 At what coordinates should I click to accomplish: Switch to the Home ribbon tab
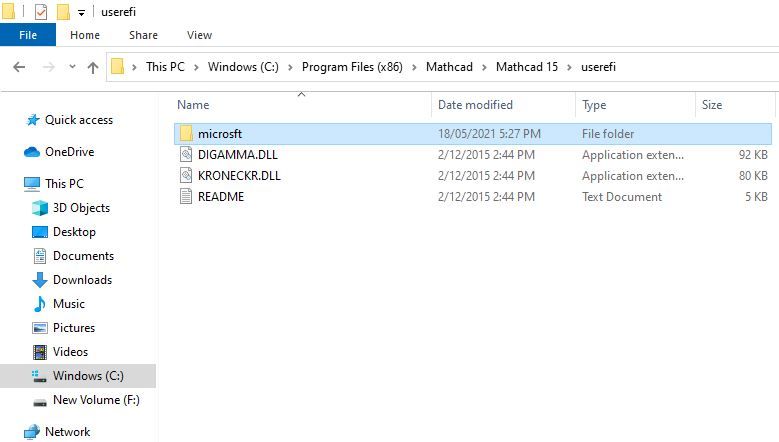[x=85, y=35]
